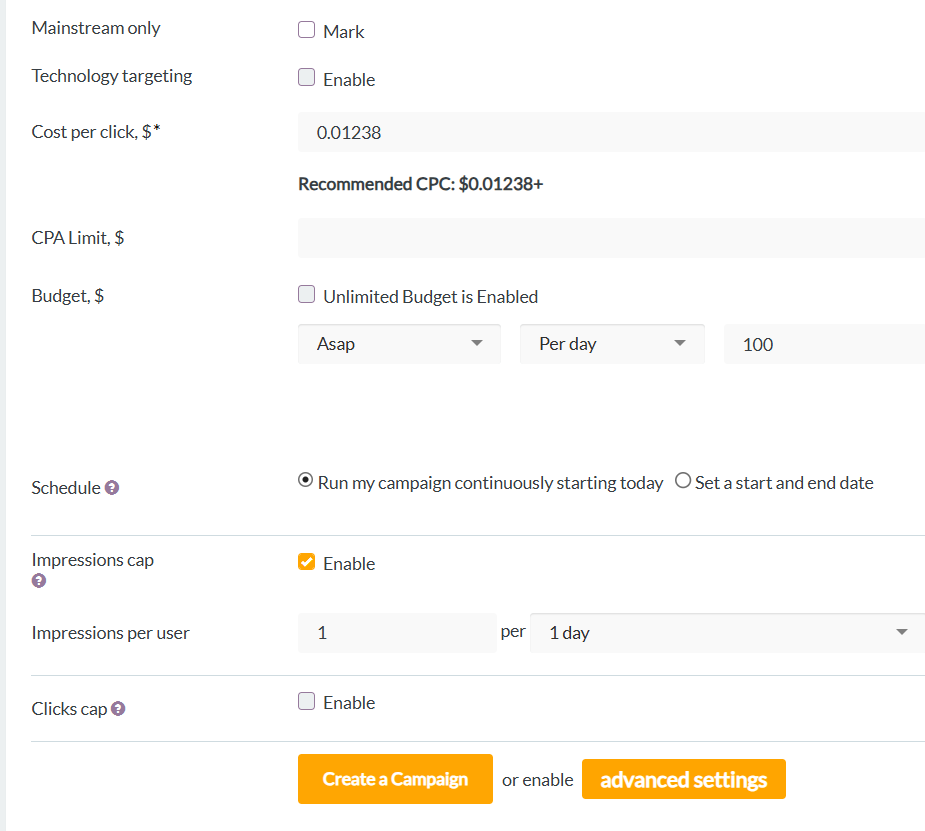Uncheck the Impressions cap Enable checkbox
The width and height of the screenshot is (925, 831).
[x=306, y=562]
